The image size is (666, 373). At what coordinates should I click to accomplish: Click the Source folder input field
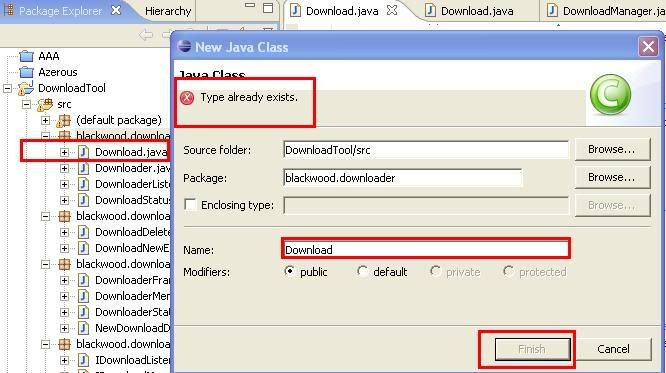(x=426, y=150)
